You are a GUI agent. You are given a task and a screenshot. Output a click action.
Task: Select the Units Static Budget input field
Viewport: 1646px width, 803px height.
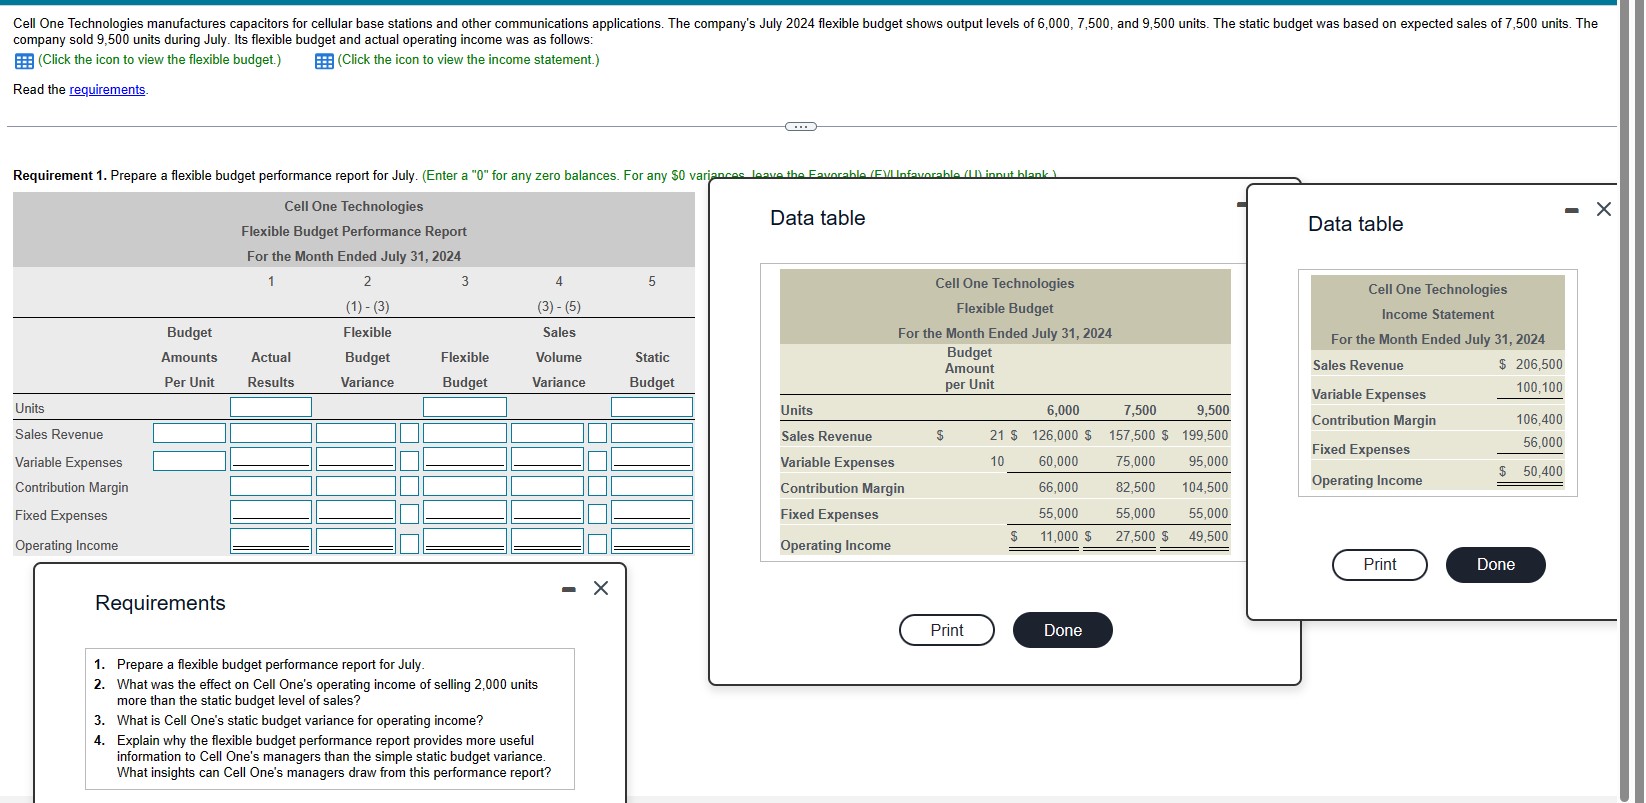point(652,407)
